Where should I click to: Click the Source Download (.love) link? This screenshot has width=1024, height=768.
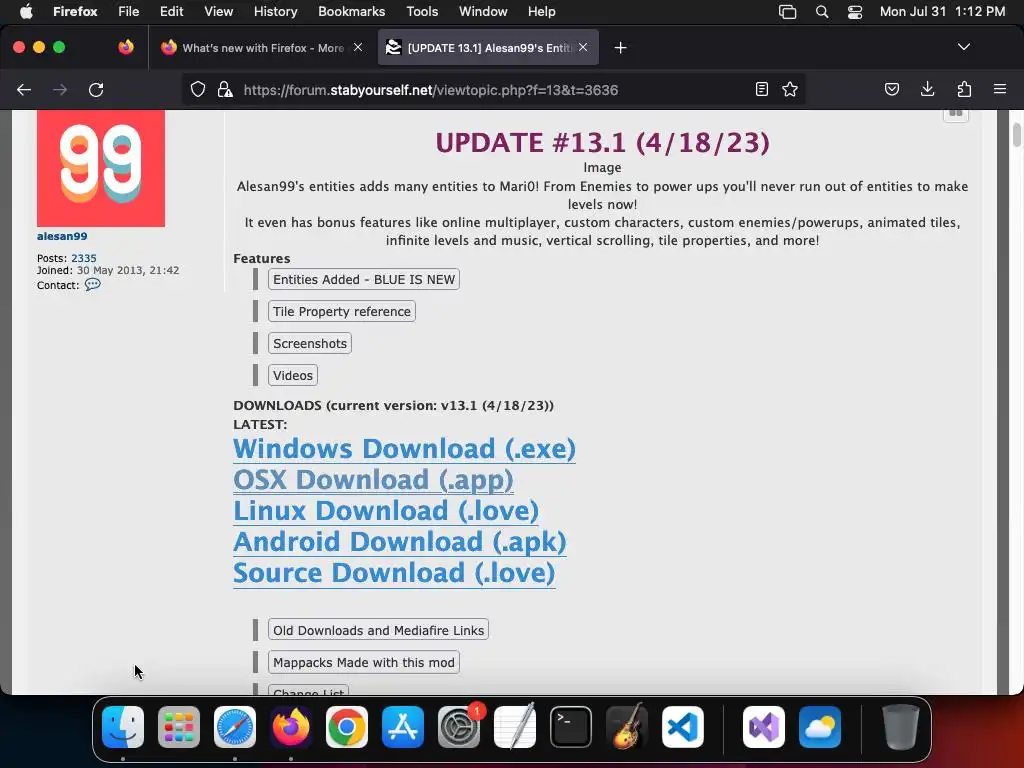(x=394, y=573)
